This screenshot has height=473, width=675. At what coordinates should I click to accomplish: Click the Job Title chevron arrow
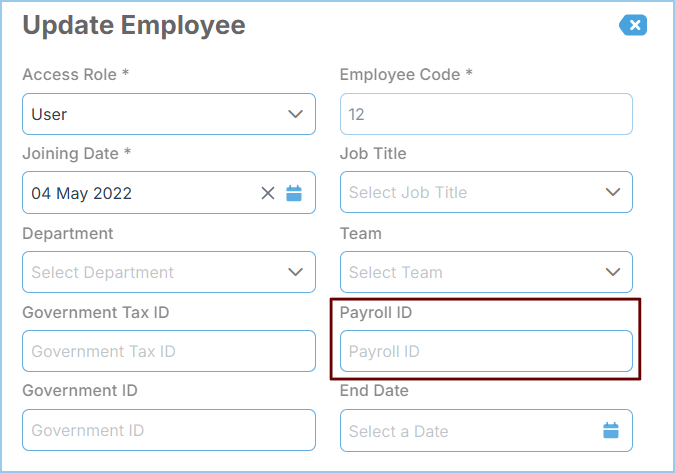613,192
